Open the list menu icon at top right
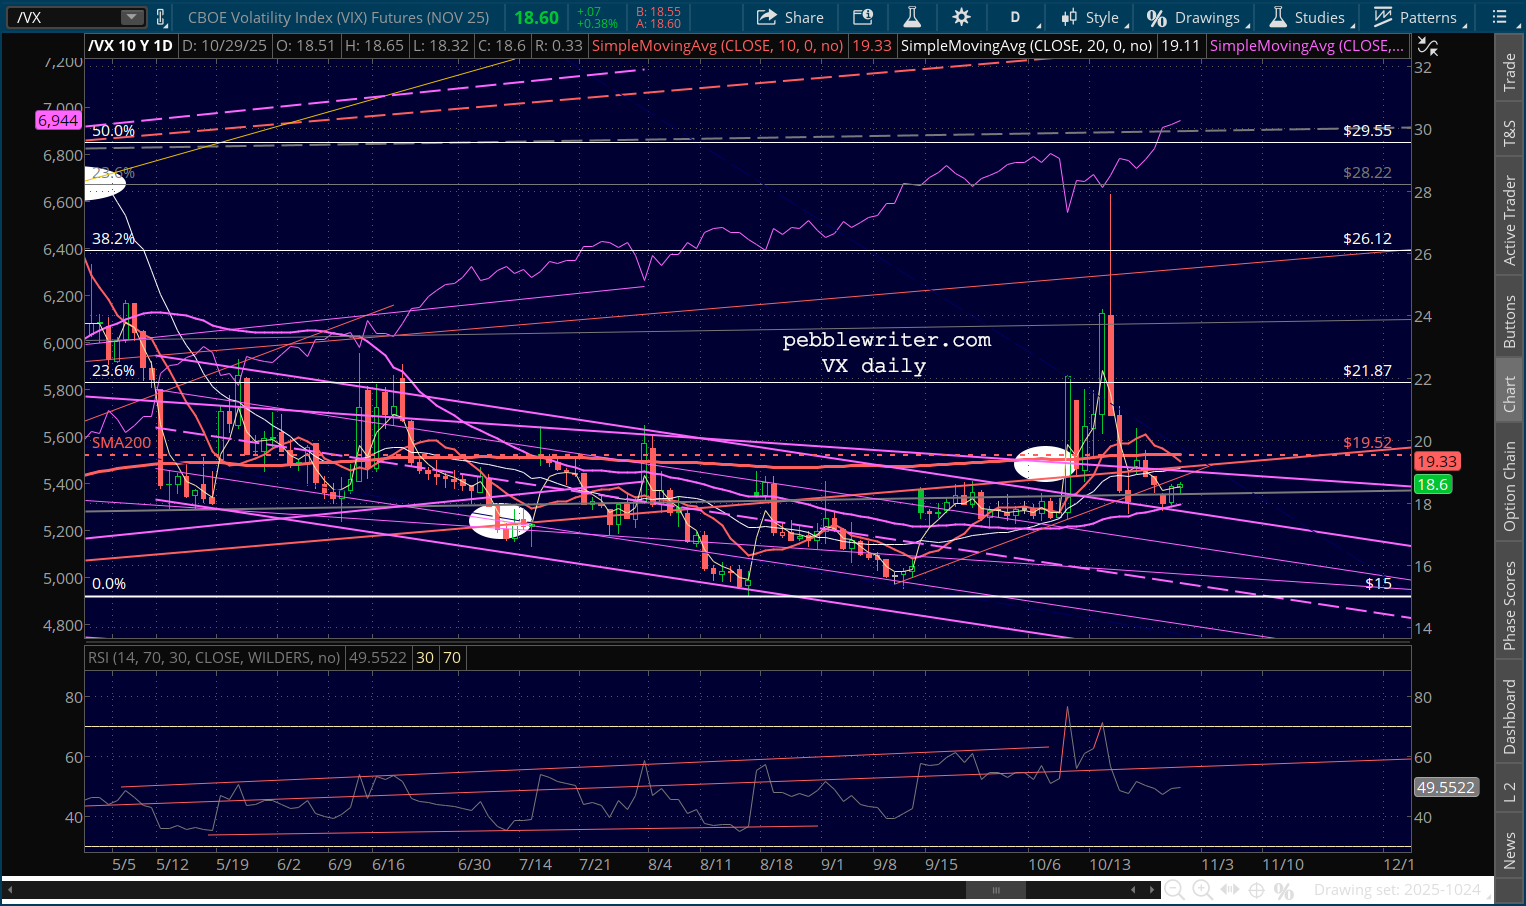1526x906 pixels. [1499, 17]
